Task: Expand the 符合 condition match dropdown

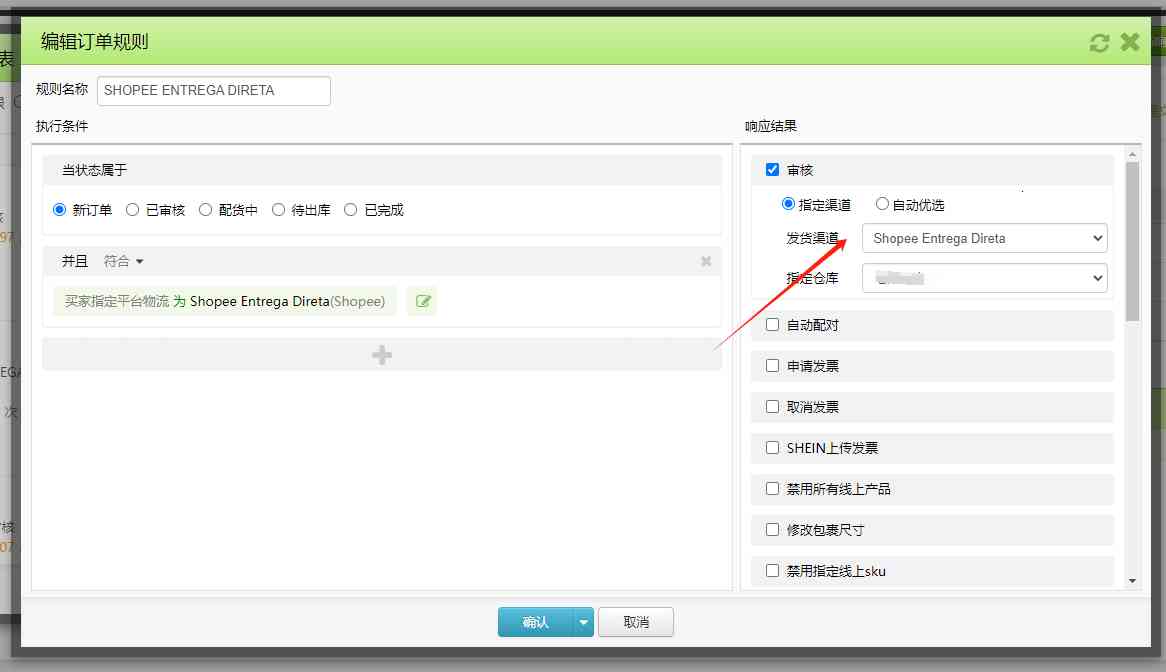Action: click(124, 261)
